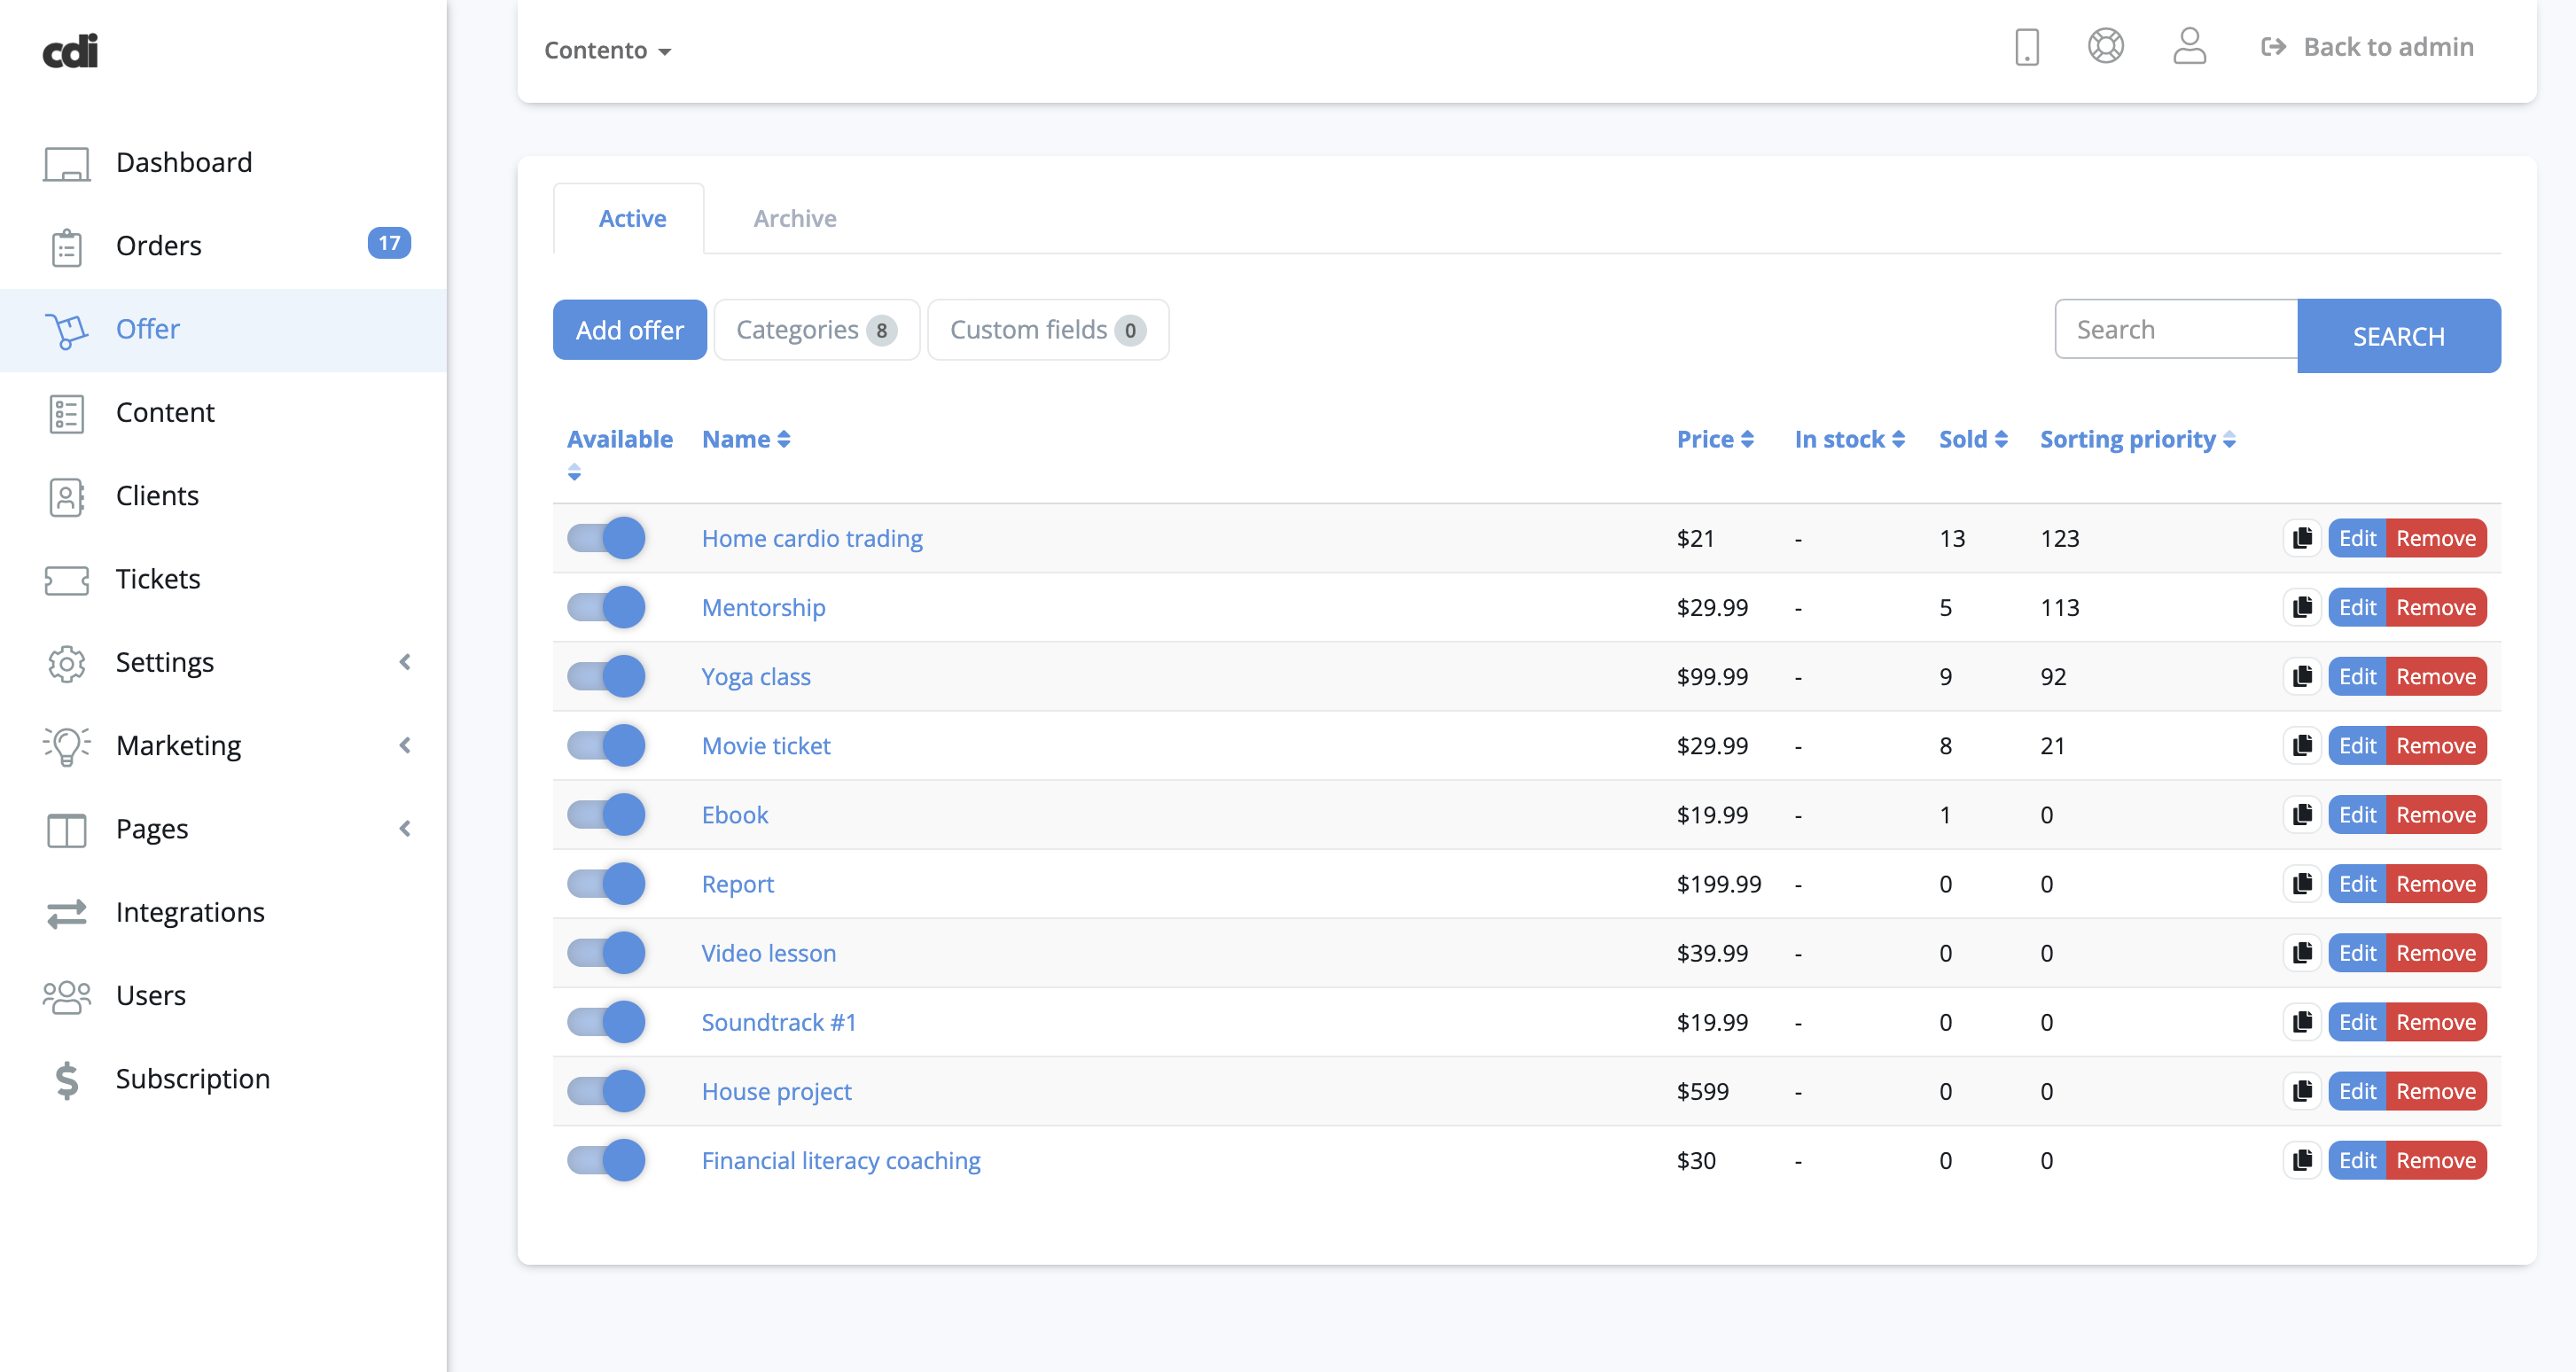Click the user profile icon
Image resolution: width=2576 pixels, height=1372 pixels.
tap(2188, 47)
